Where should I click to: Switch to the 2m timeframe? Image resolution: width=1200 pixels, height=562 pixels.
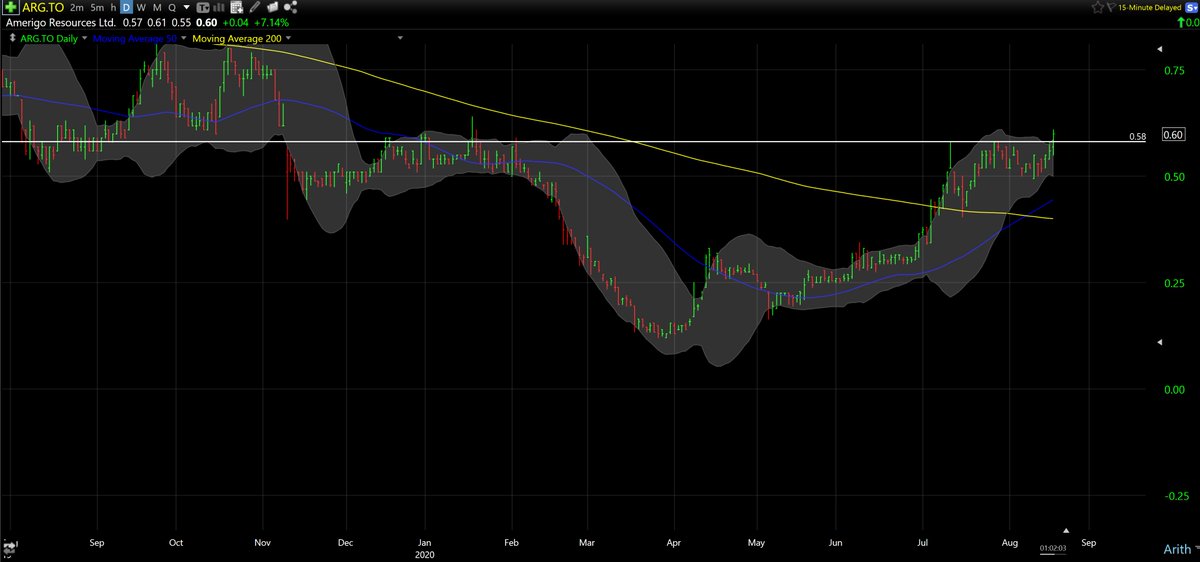tap(77, 8)
